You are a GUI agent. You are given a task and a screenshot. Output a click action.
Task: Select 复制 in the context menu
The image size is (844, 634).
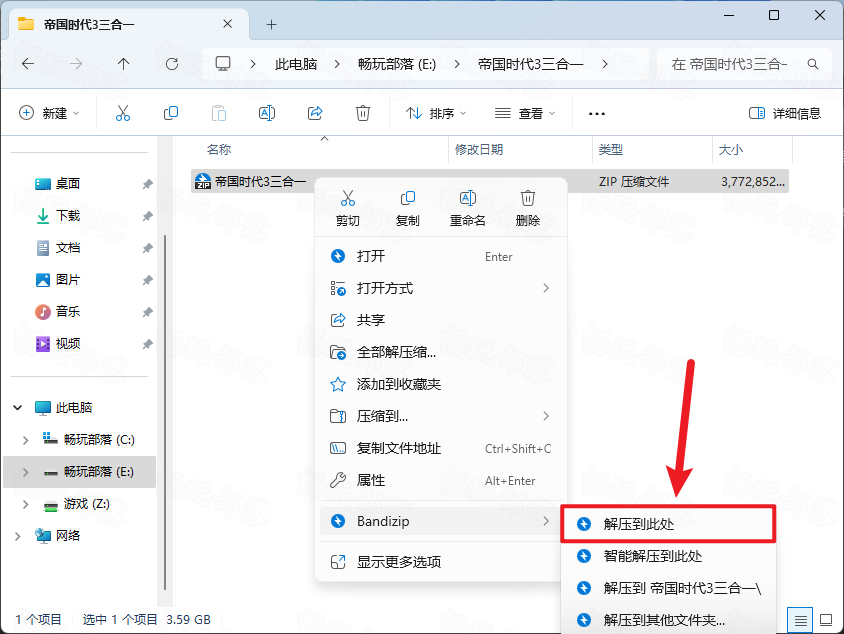(407, 208)
